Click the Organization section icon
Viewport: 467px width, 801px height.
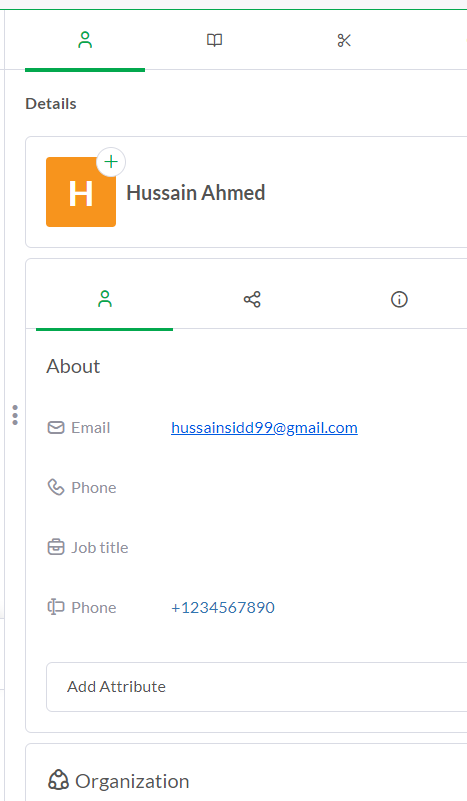pos(58,781)
